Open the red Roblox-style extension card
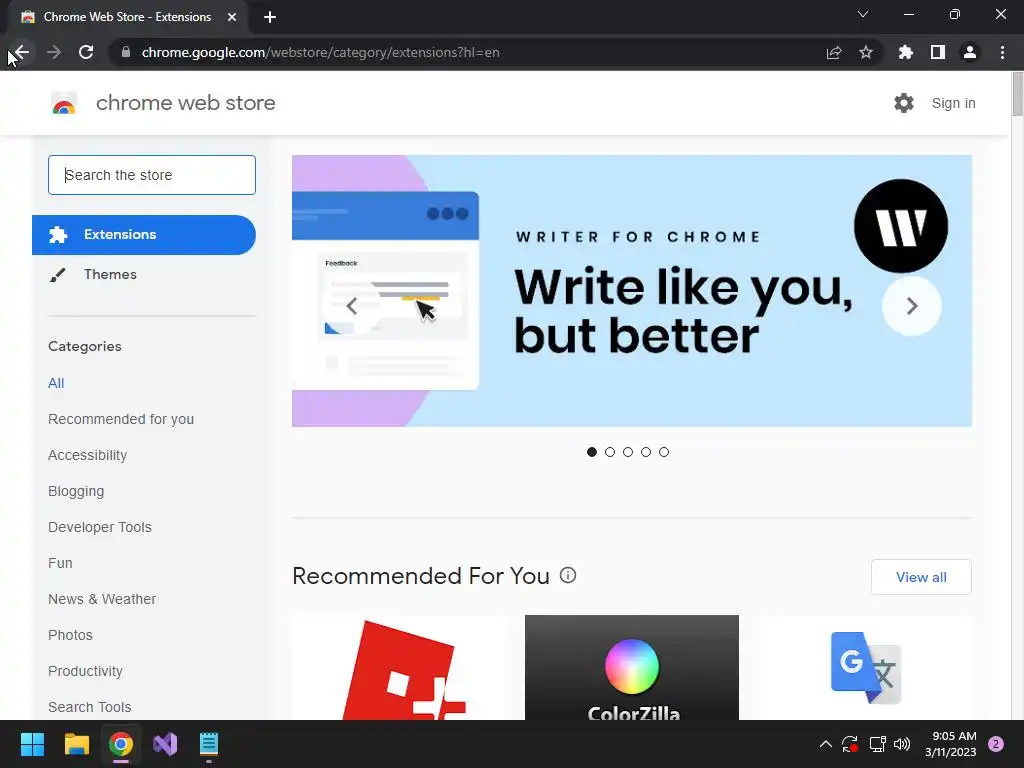Image resolution: width=1024 pixels, height=768 pixels. [x=399, y=667]
